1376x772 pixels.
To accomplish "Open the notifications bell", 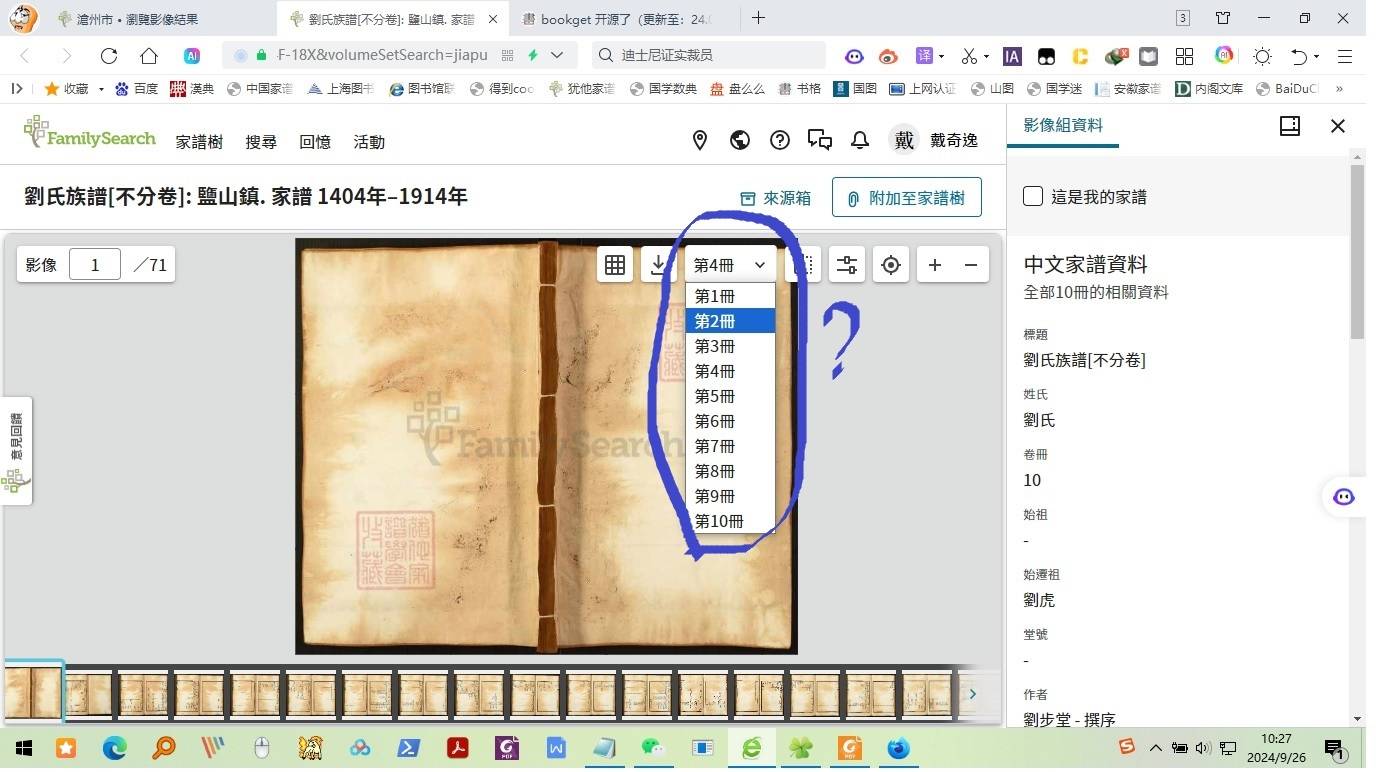I will coord(860,141).
